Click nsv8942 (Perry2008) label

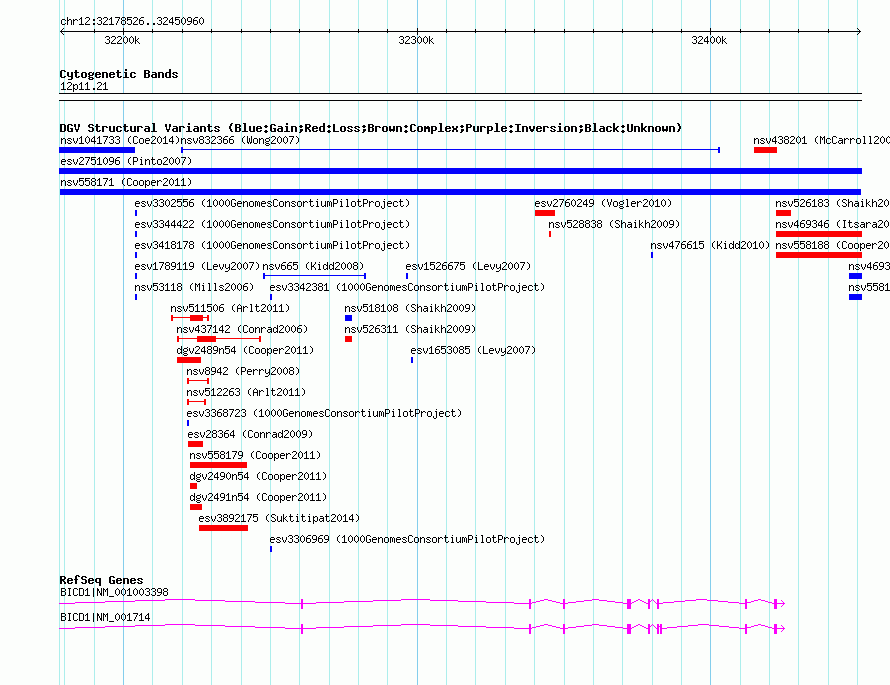coord(243,371)
